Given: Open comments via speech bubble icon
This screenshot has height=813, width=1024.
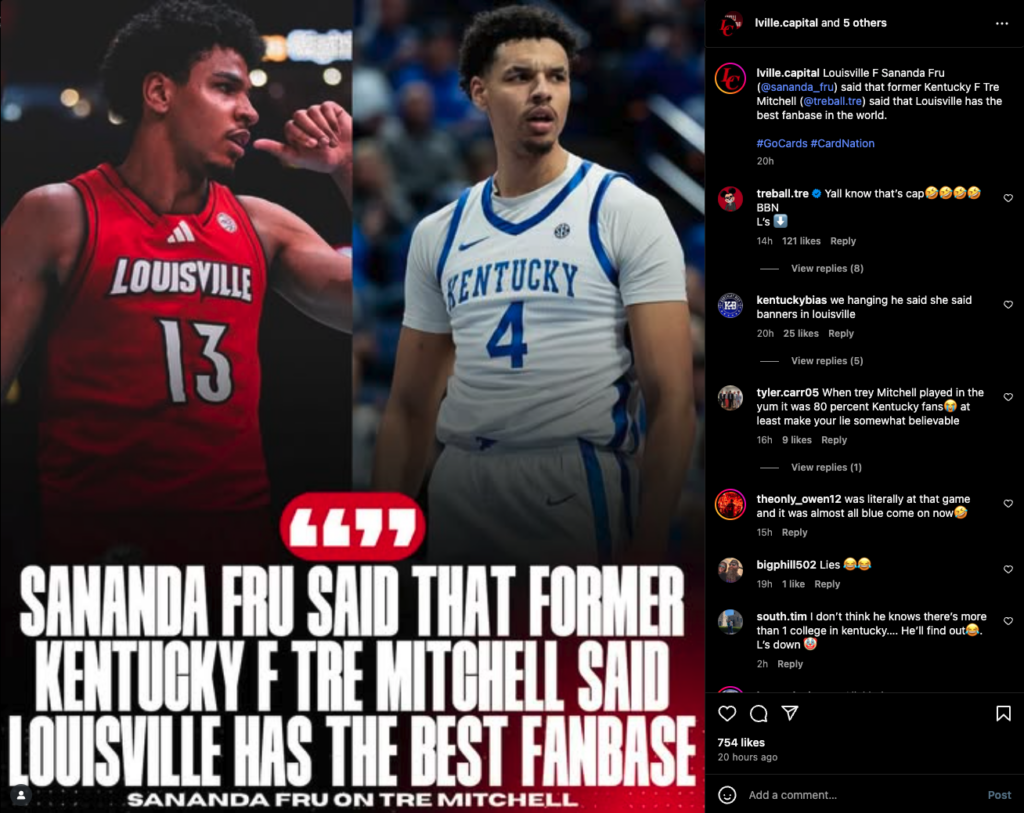Looking at the screenshot, I should click(x=758, y=713).
